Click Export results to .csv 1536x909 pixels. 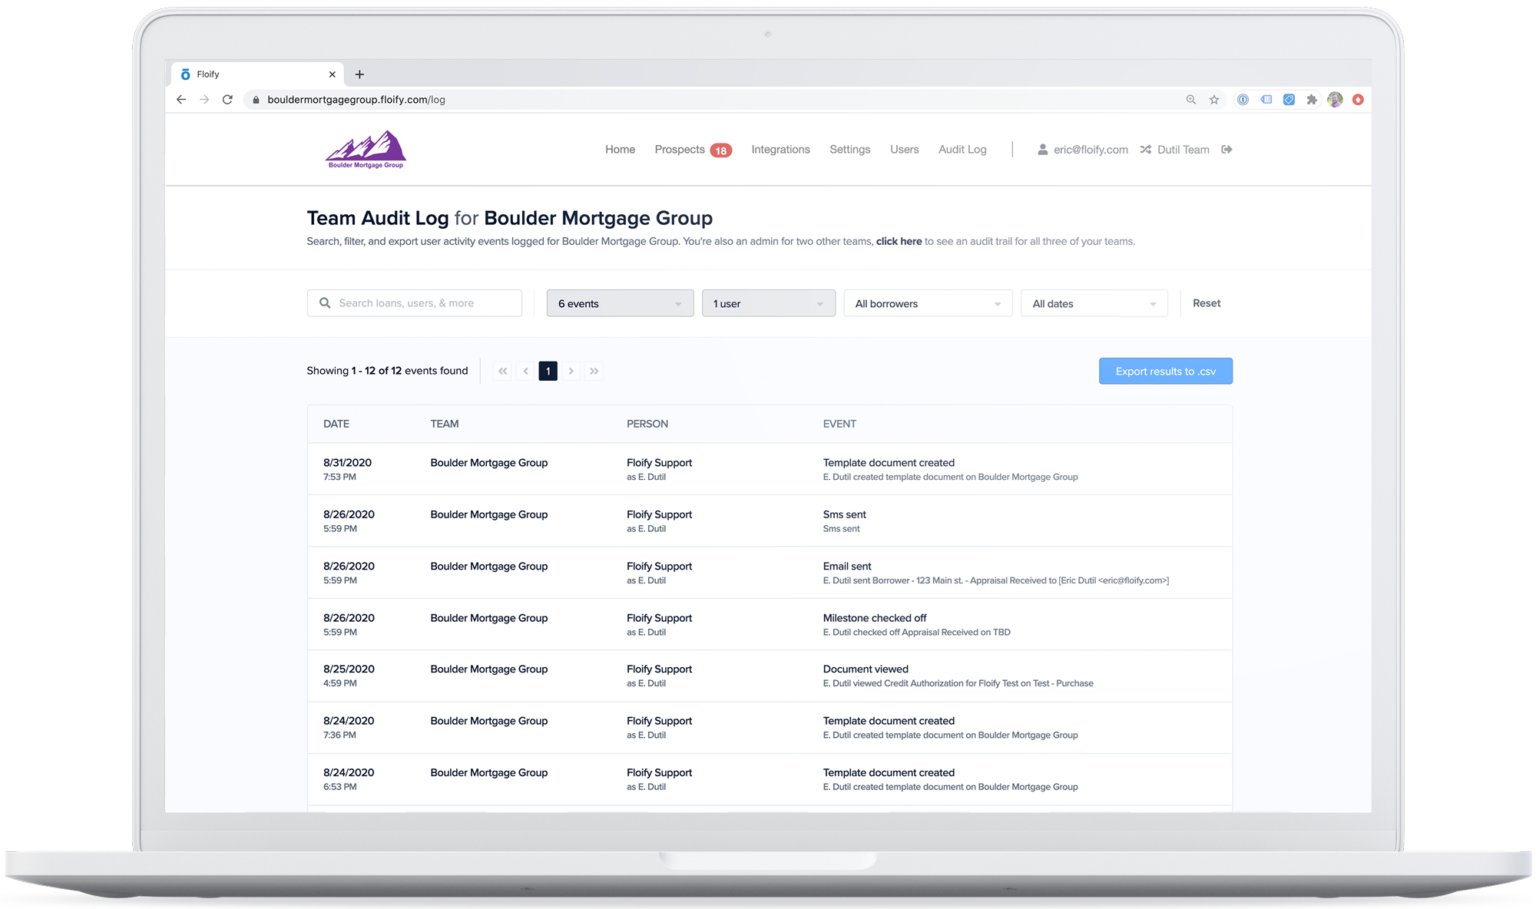pos(1165,370)
